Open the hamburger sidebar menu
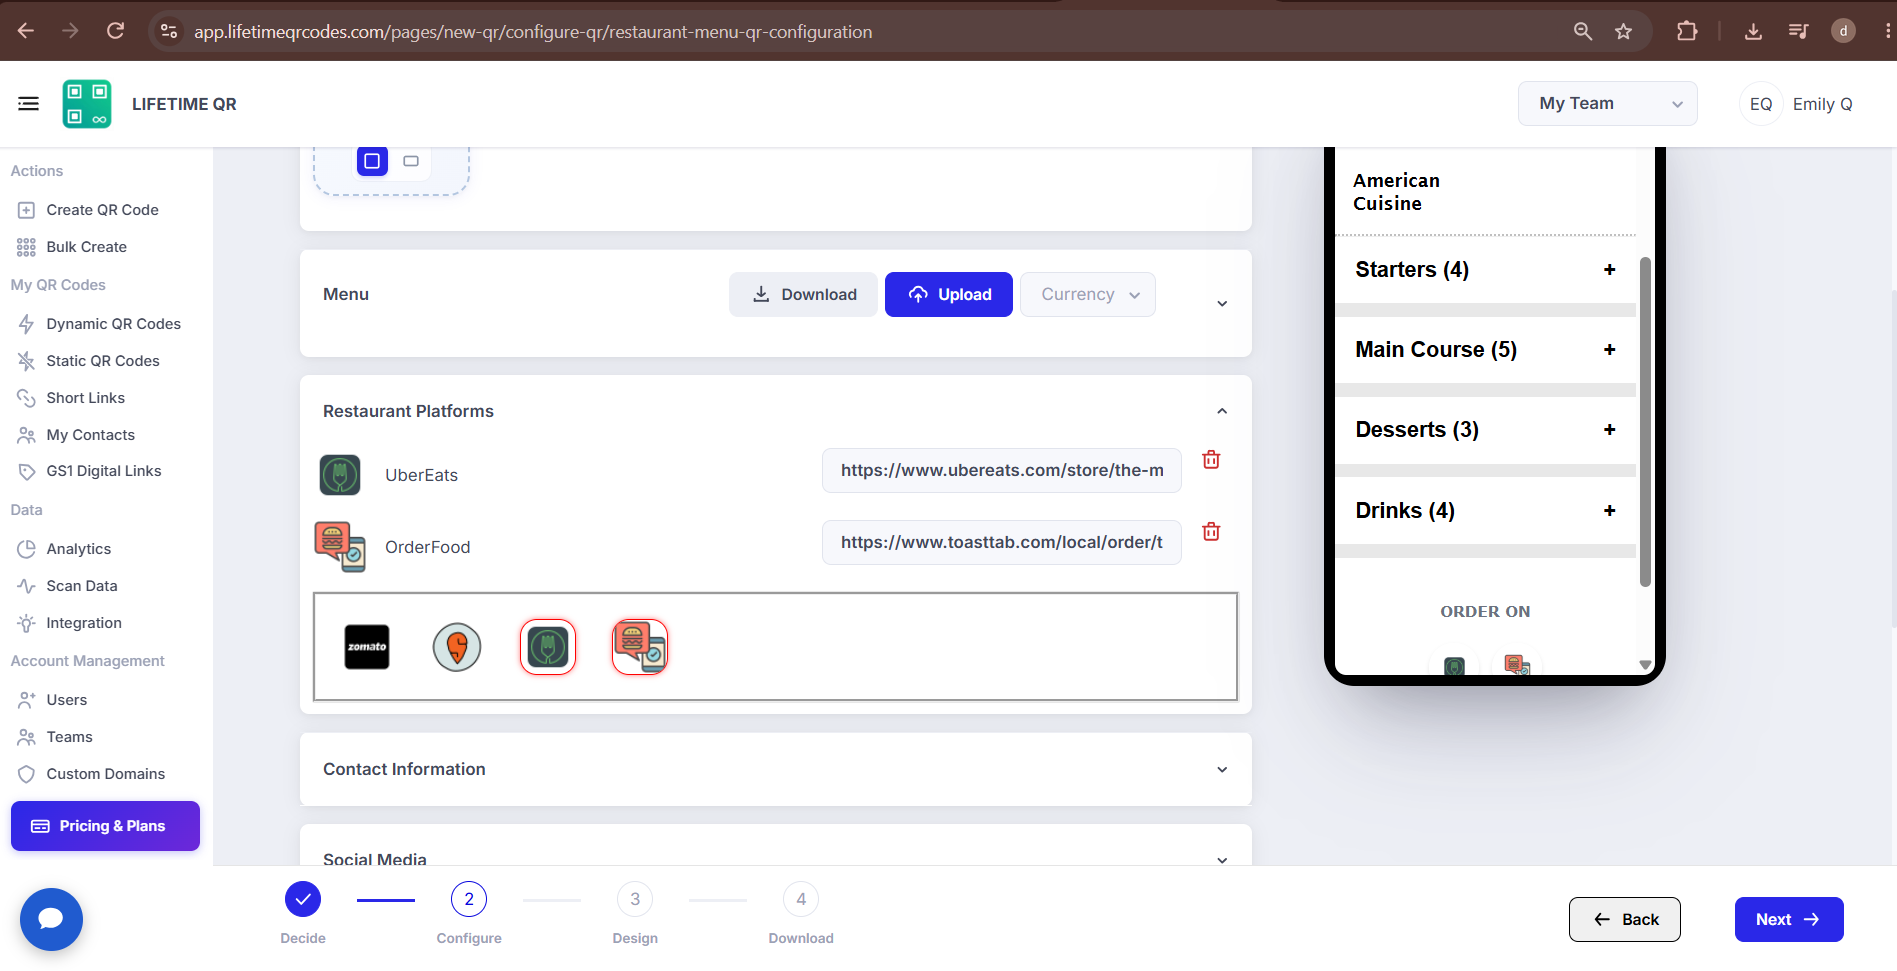Screen dimensions: 1897x971 point(28,103)
